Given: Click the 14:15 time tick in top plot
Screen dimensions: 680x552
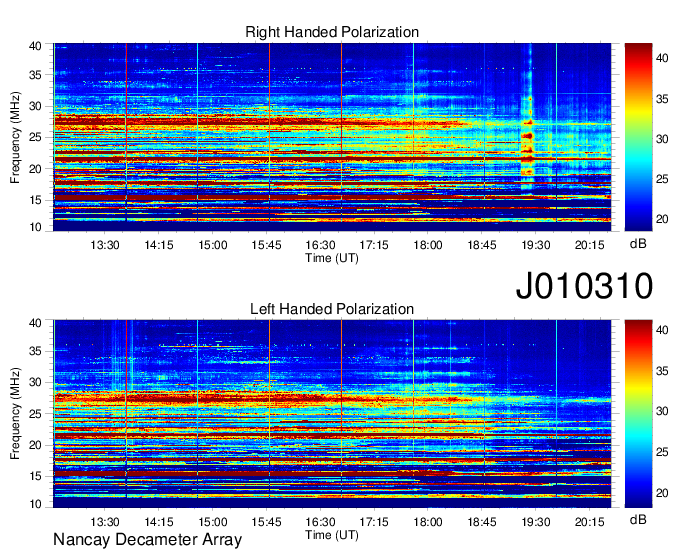Looking at the screenshot, I should coord(159,245).
